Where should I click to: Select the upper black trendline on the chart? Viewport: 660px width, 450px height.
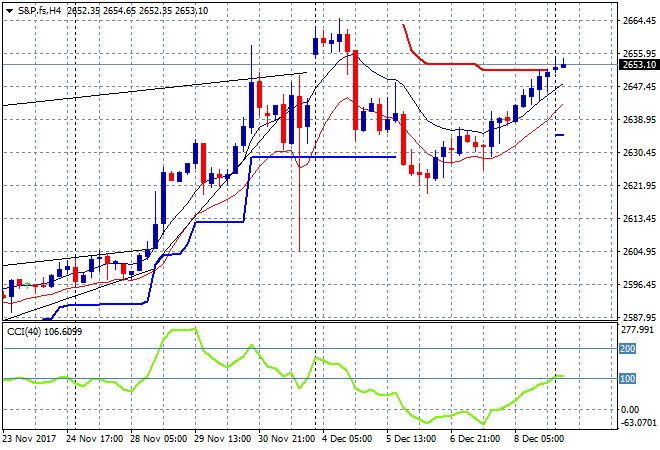(154, 89)
